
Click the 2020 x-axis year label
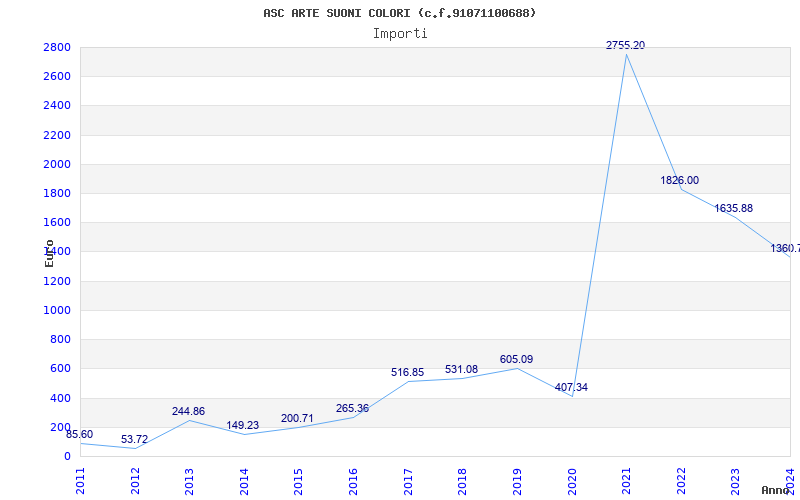point(571,481)
